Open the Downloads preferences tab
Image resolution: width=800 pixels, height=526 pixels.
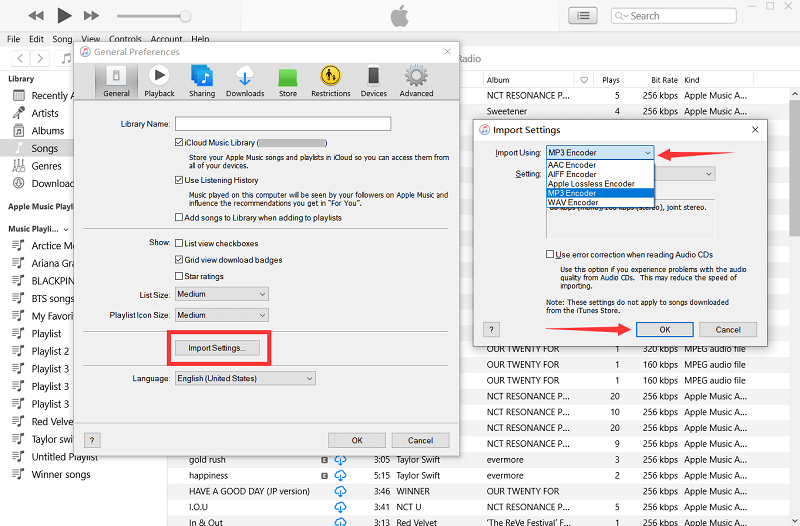(245, 81)
